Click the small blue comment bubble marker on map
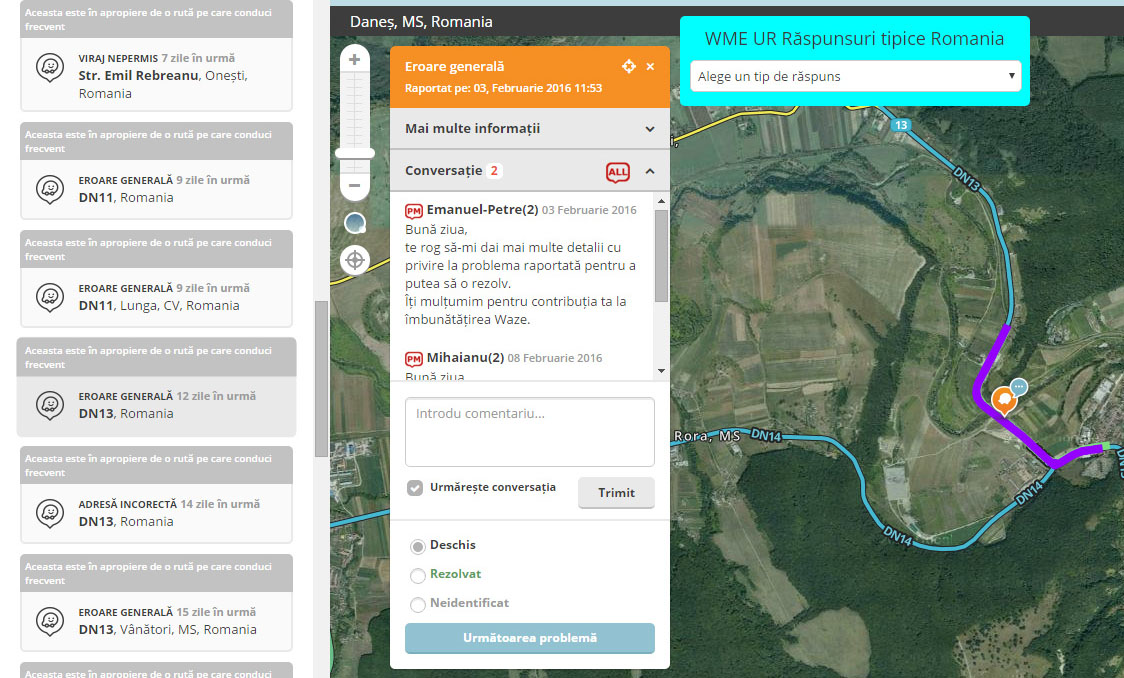The height and width of the screenshot is (678, 1124). coord(1019,387)
